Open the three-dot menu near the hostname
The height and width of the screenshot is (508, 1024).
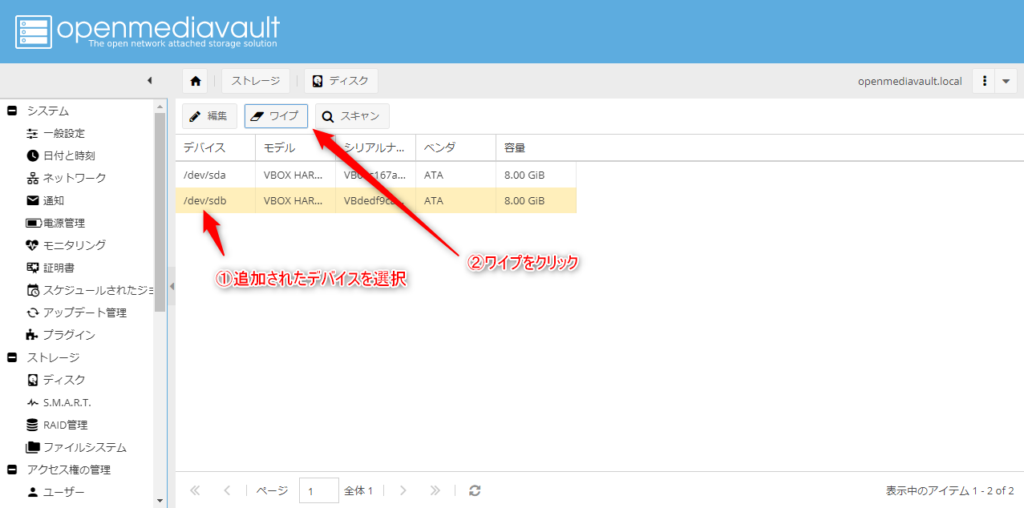tap(986, 81)
